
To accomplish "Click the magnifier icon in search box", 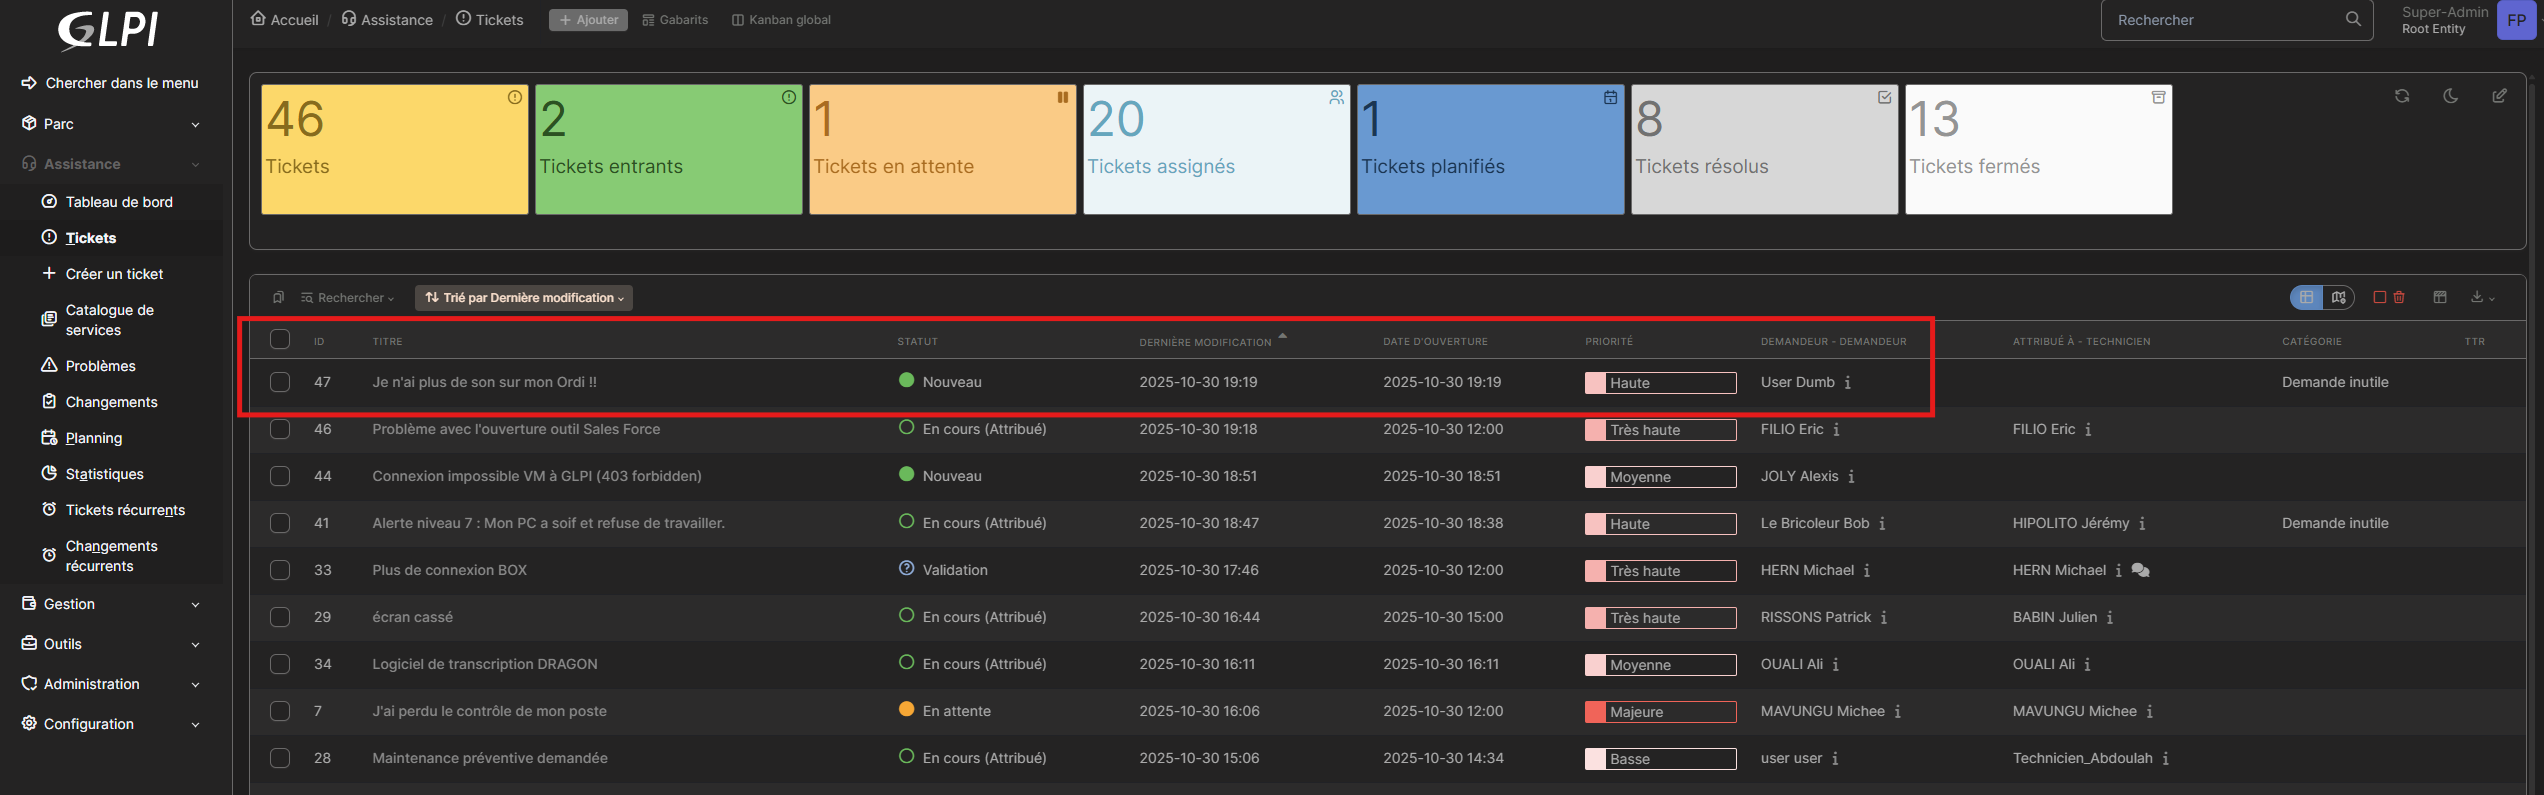I will click(2353, 19).
